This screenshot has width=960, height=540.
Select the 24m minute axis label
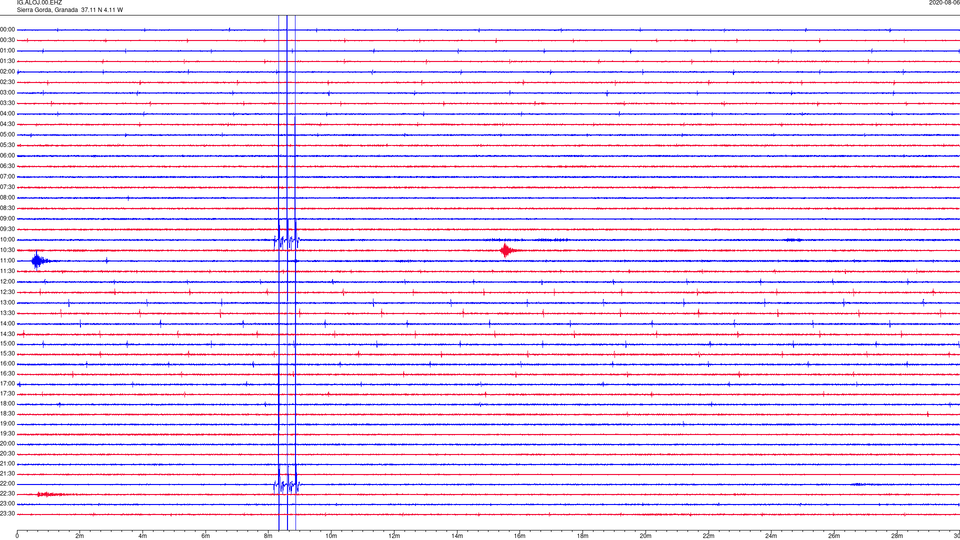click(x=771, y=536)
